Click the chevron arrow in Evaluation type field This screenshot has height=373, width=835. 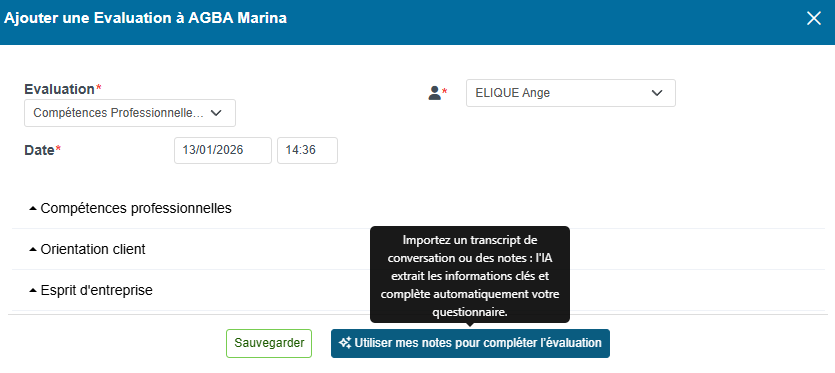pyautogui.click(x=216, y=113)
